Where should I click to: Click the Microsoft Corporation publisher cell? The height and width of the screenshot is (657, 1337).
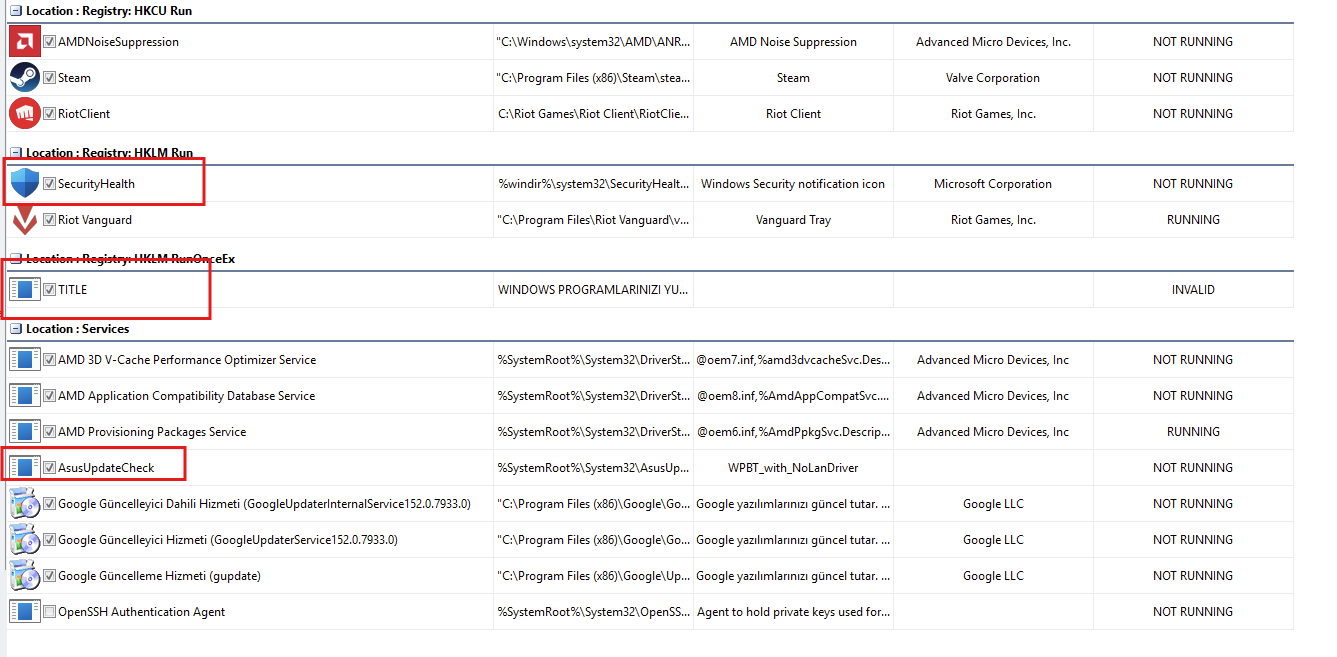pos(993,184)
